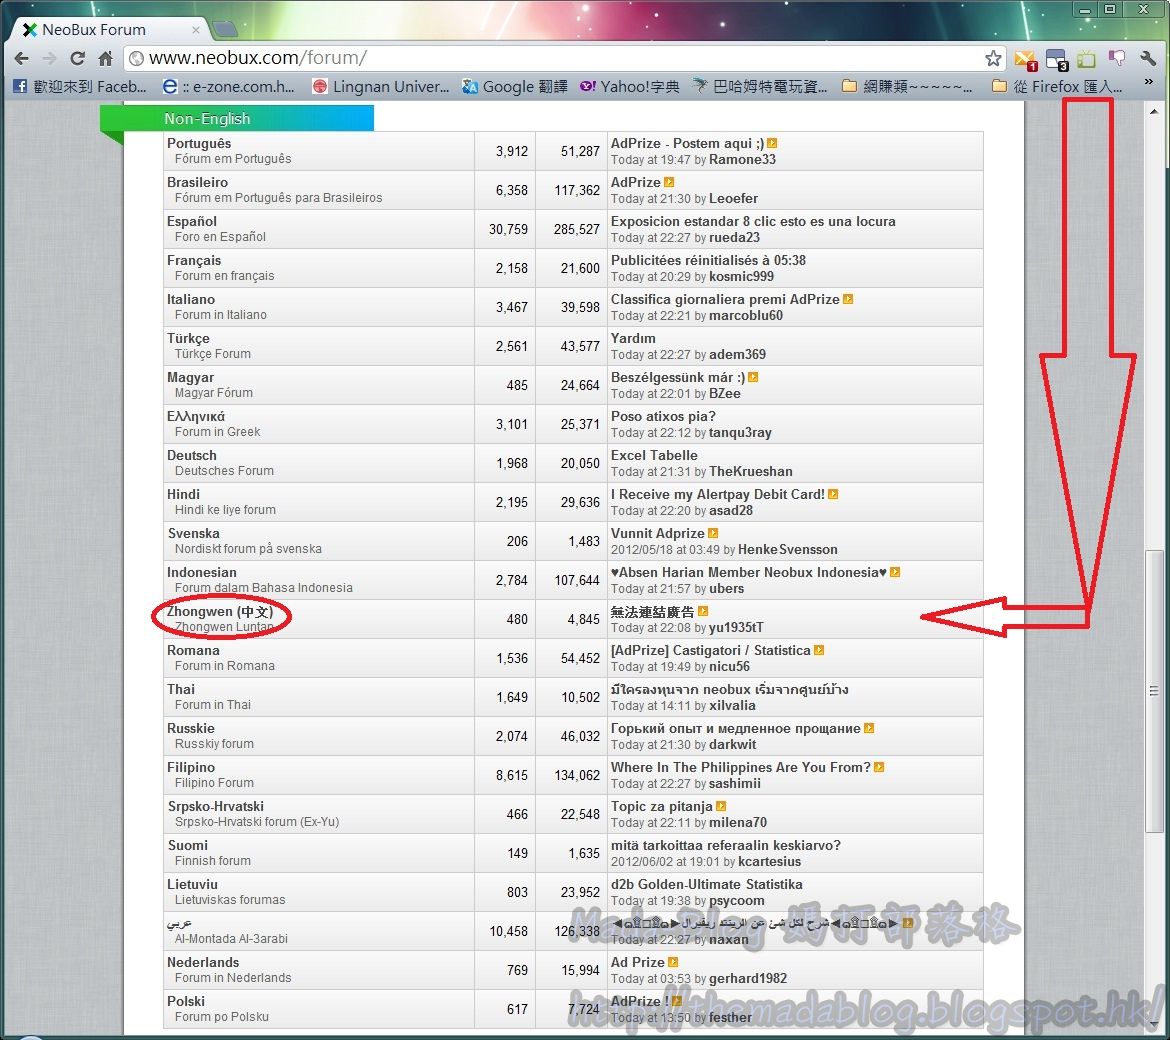Open the Polski forum
This screenshot has height=1040, width=1170.
(186, 1001)
